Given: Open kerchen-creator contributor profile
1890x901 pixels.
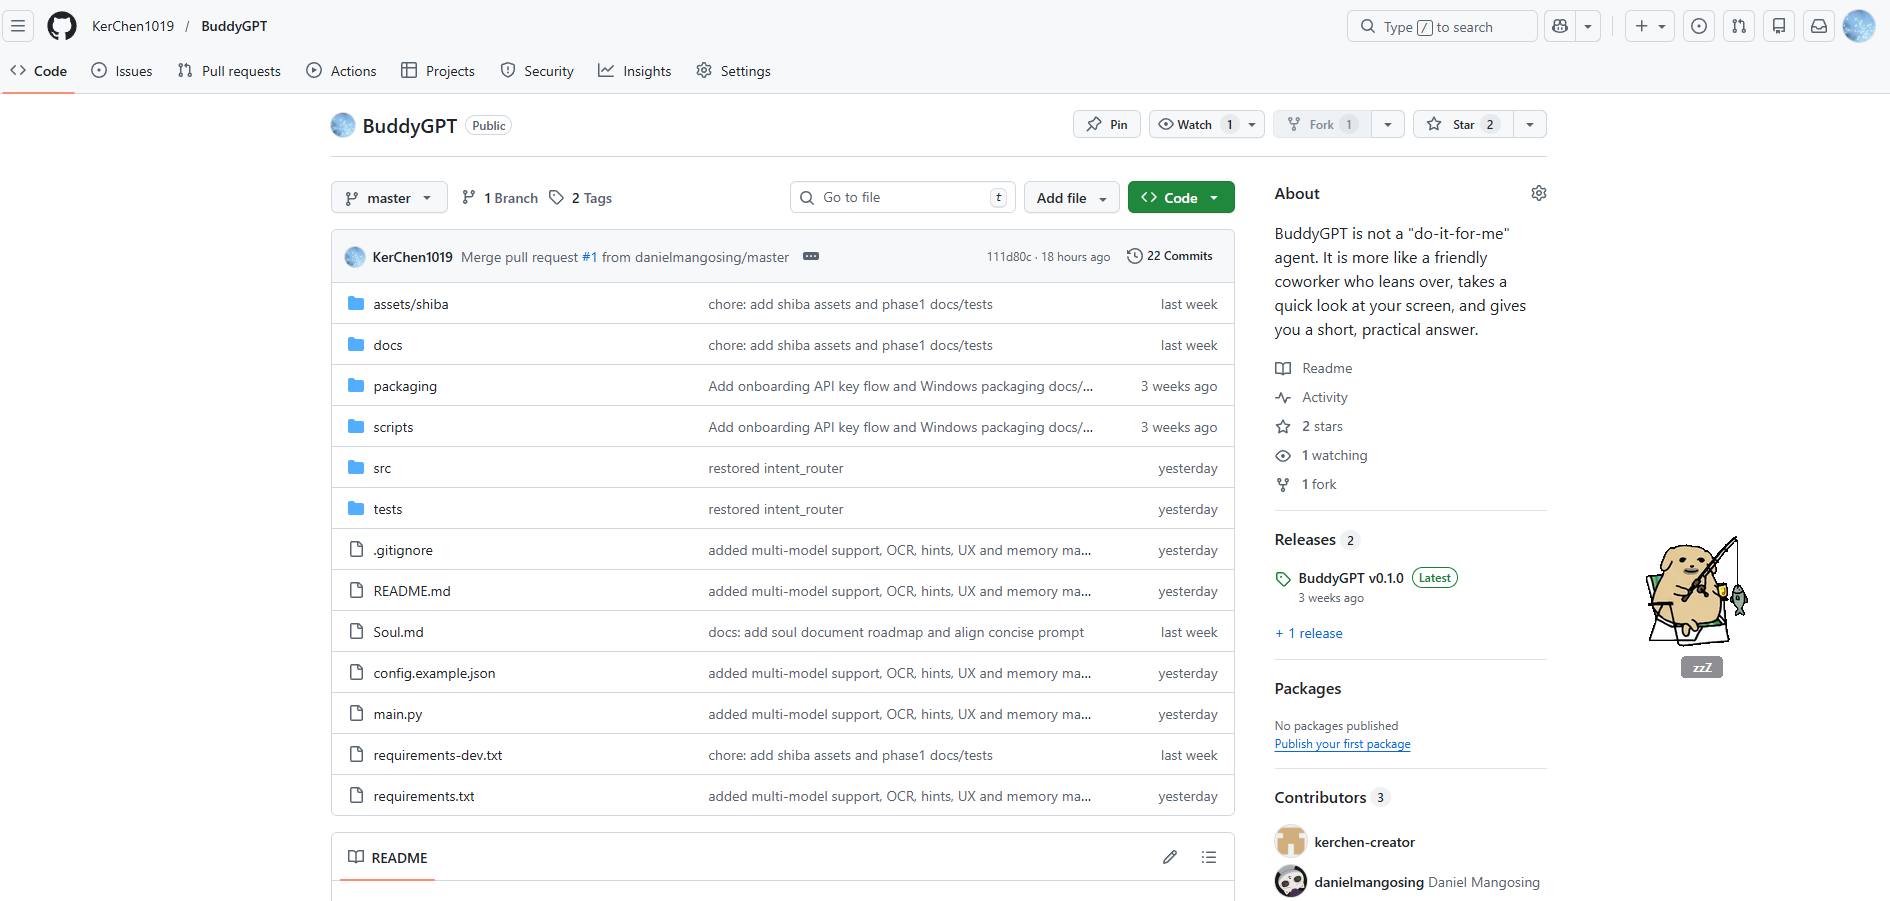Looking at the screenshot, I should tap(1365, 842).
